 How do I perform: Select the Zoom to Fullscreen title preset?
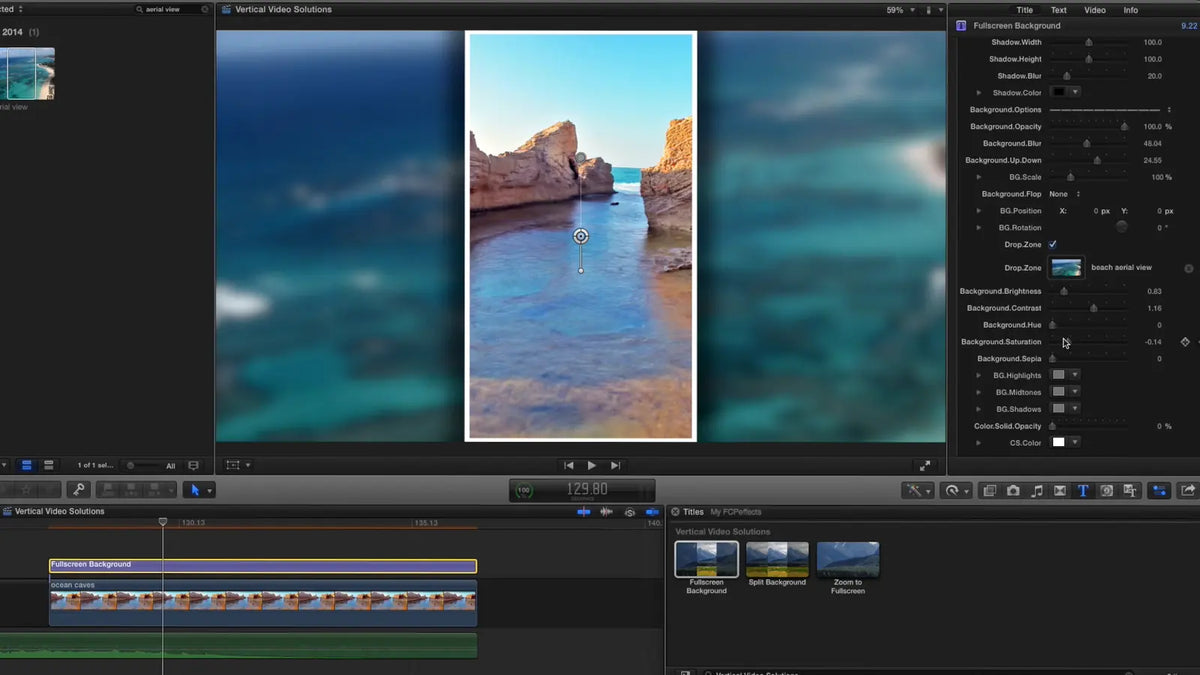click(x=848, y=560)
